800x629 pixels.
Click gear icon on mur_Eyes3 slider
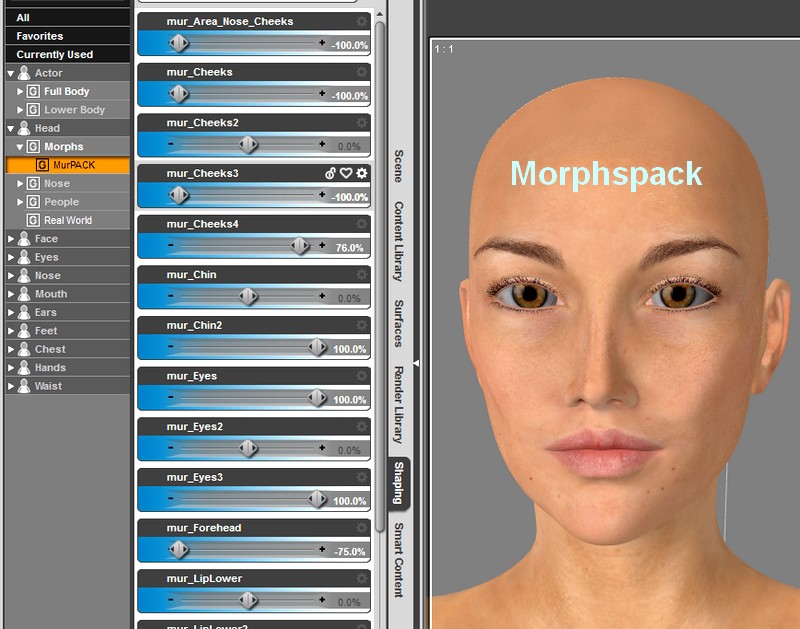[x=362, y=477]
